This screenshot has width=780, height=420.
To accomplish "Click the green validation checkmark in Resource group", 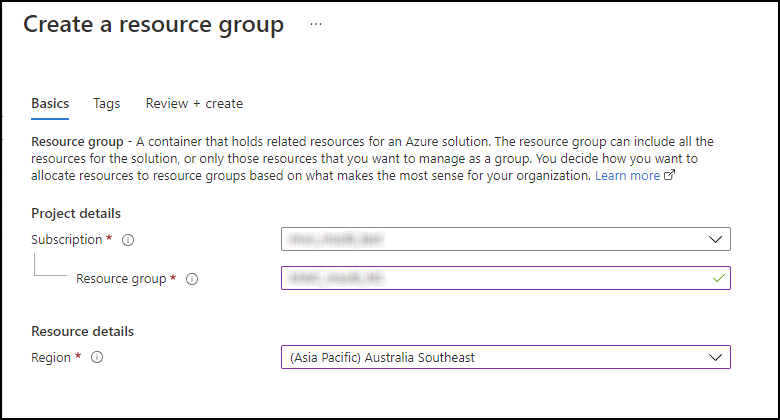I will [x=718, y=278].
